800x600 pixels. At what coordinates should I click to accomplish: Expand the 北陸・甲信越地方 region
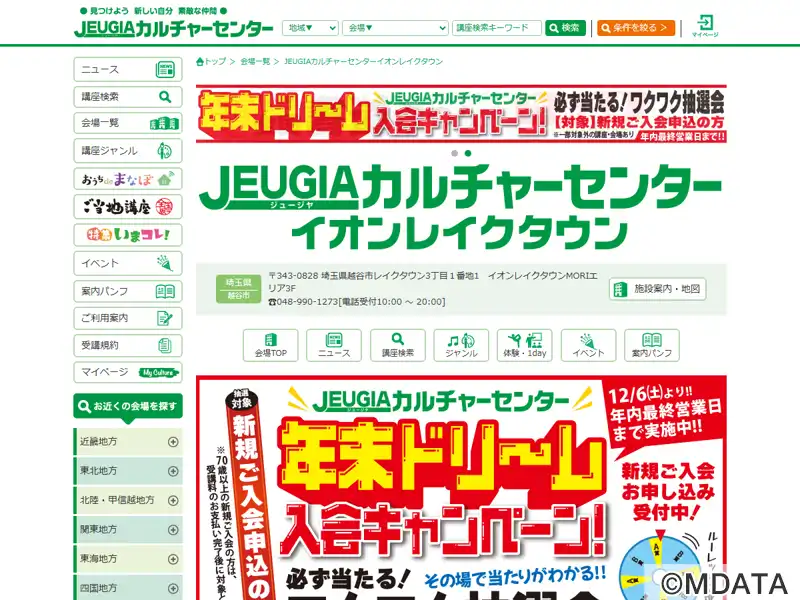(128, 501)
